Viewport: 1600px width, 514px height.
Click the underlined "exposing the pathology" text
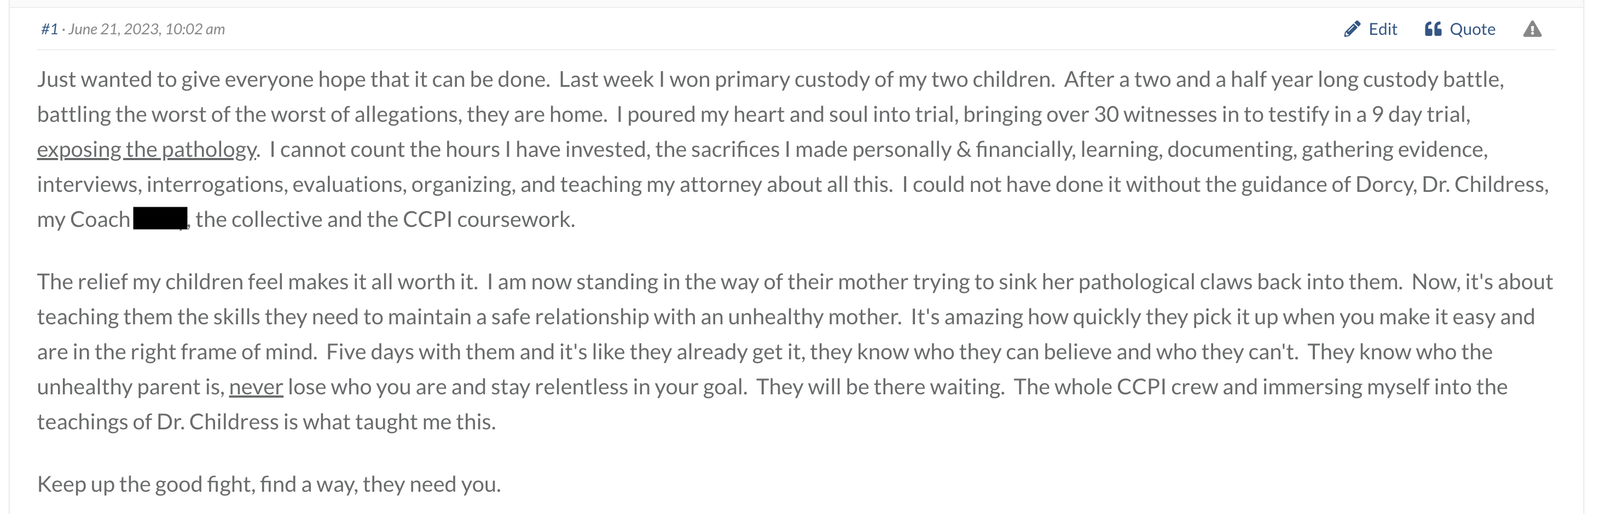pyautogui.click(x=147, y=150)
